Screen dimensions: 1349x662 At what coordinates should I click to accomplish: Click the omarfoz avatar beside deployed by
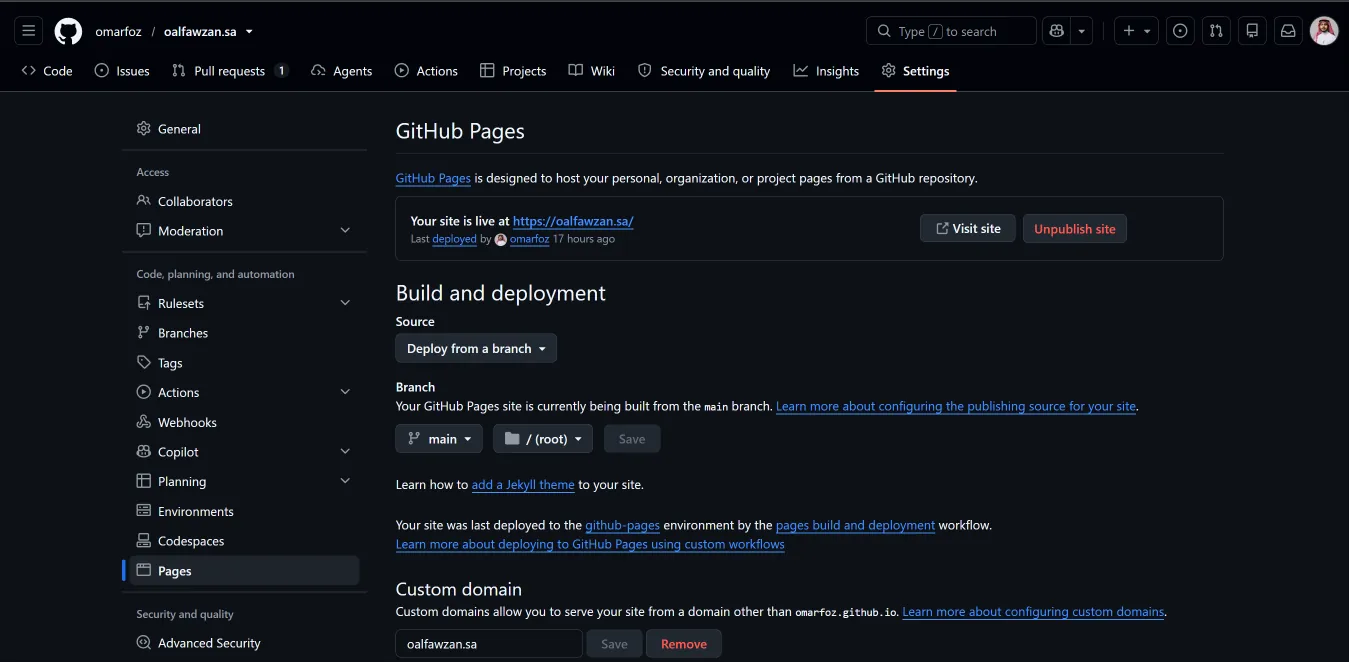coord(501,240)
